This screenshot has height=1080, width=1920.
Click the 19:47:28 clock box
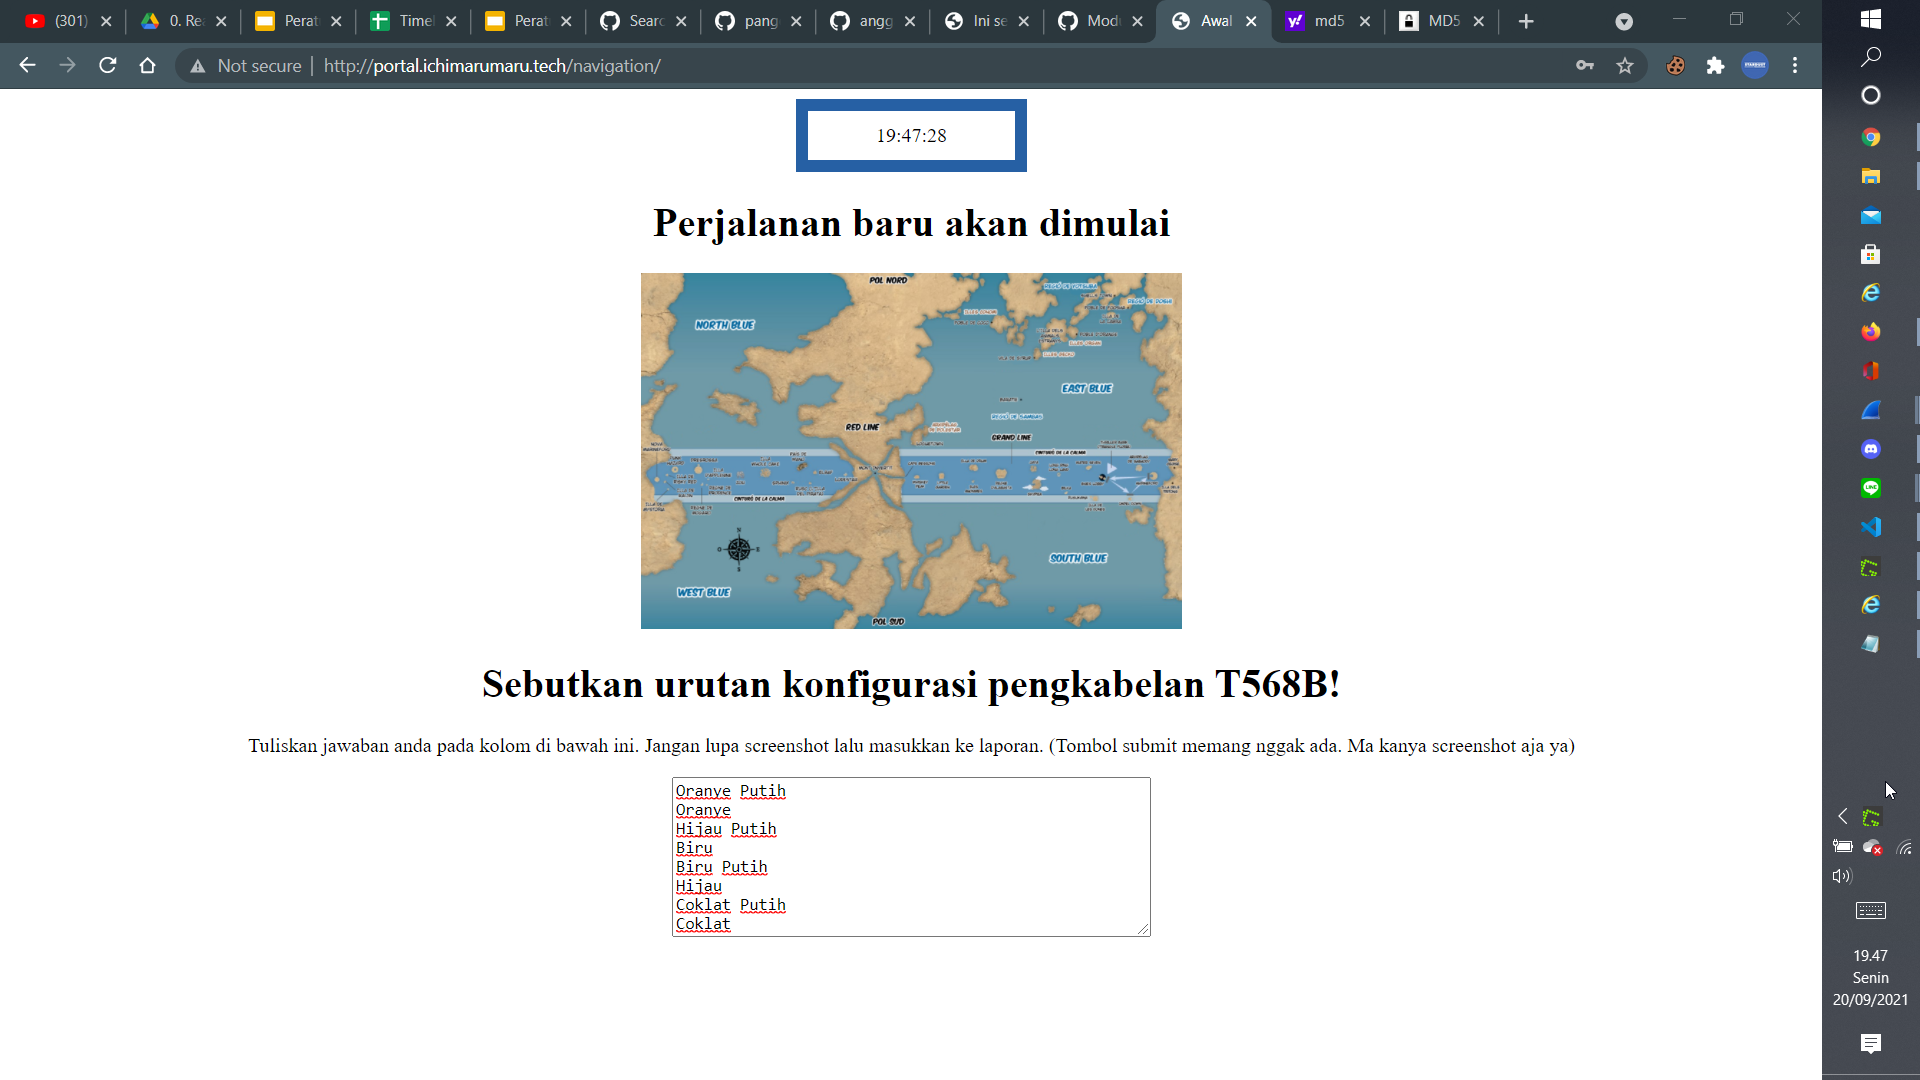click(911, 135)
